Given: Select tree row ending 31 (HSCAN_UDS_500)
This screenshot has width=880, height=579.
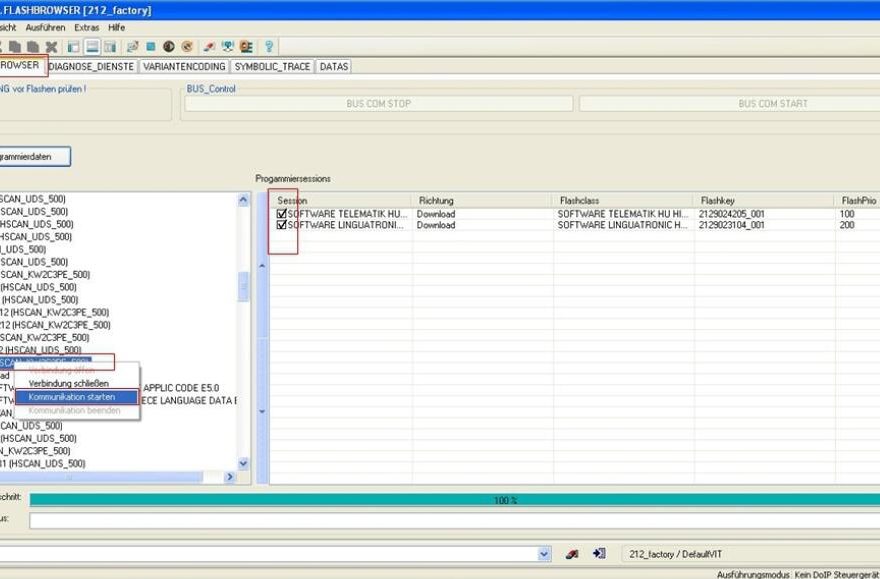Looking at the screenshot, I should coord(43,463).
